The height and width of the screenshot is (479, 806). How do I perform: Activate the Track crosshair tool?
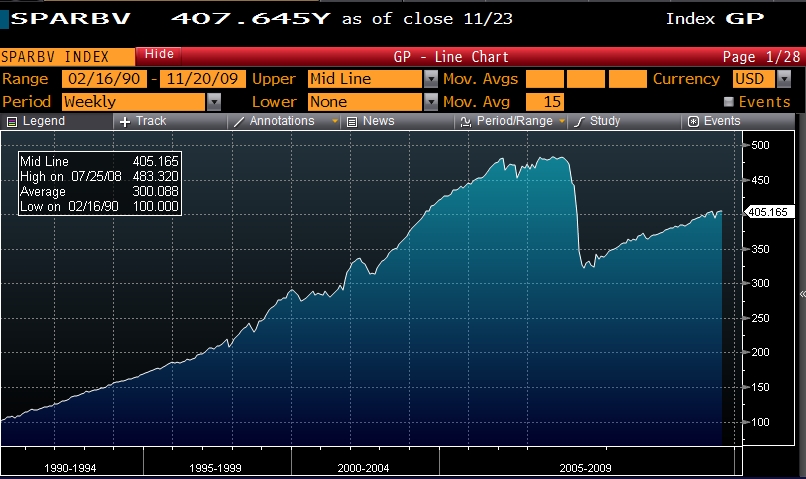125,121
